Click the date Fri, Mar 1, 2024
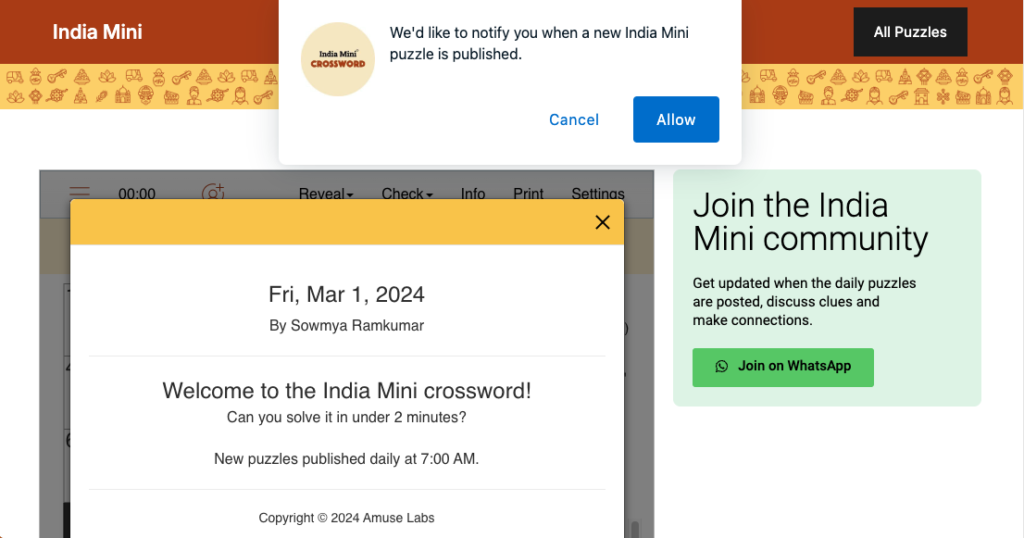 point(347,294)
